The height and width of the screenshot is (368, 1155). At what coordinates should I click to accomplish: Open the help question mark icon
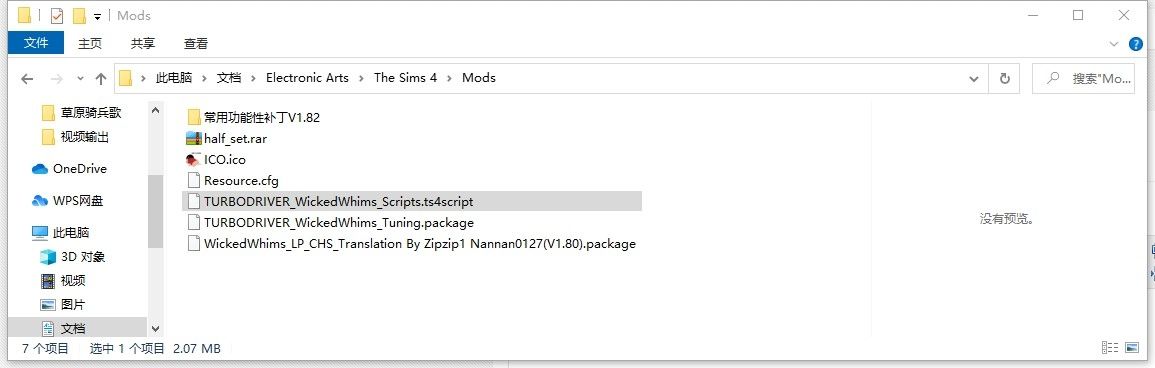(1136, 44)
